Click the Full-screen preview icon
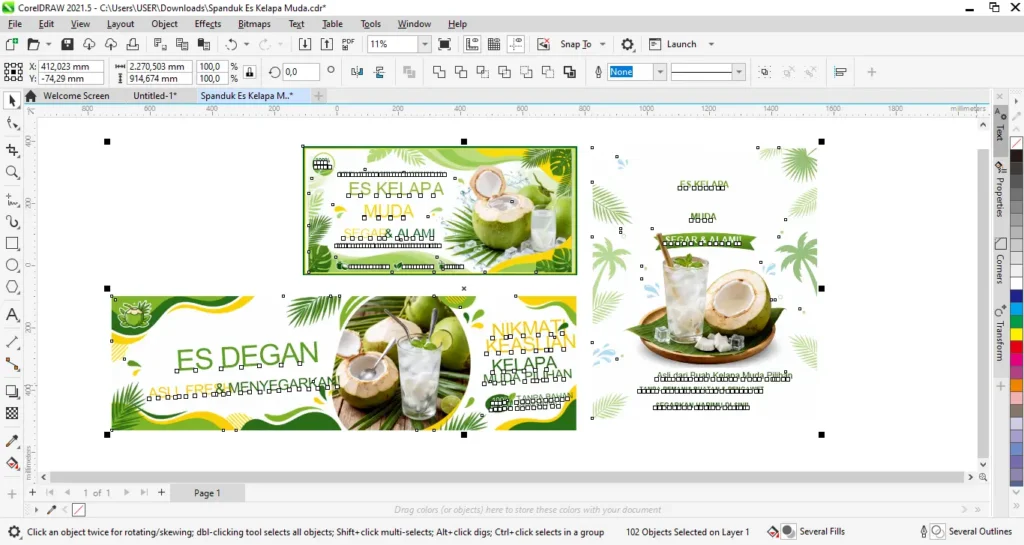This screenshot has width=1024, height=545. [444, 44]
